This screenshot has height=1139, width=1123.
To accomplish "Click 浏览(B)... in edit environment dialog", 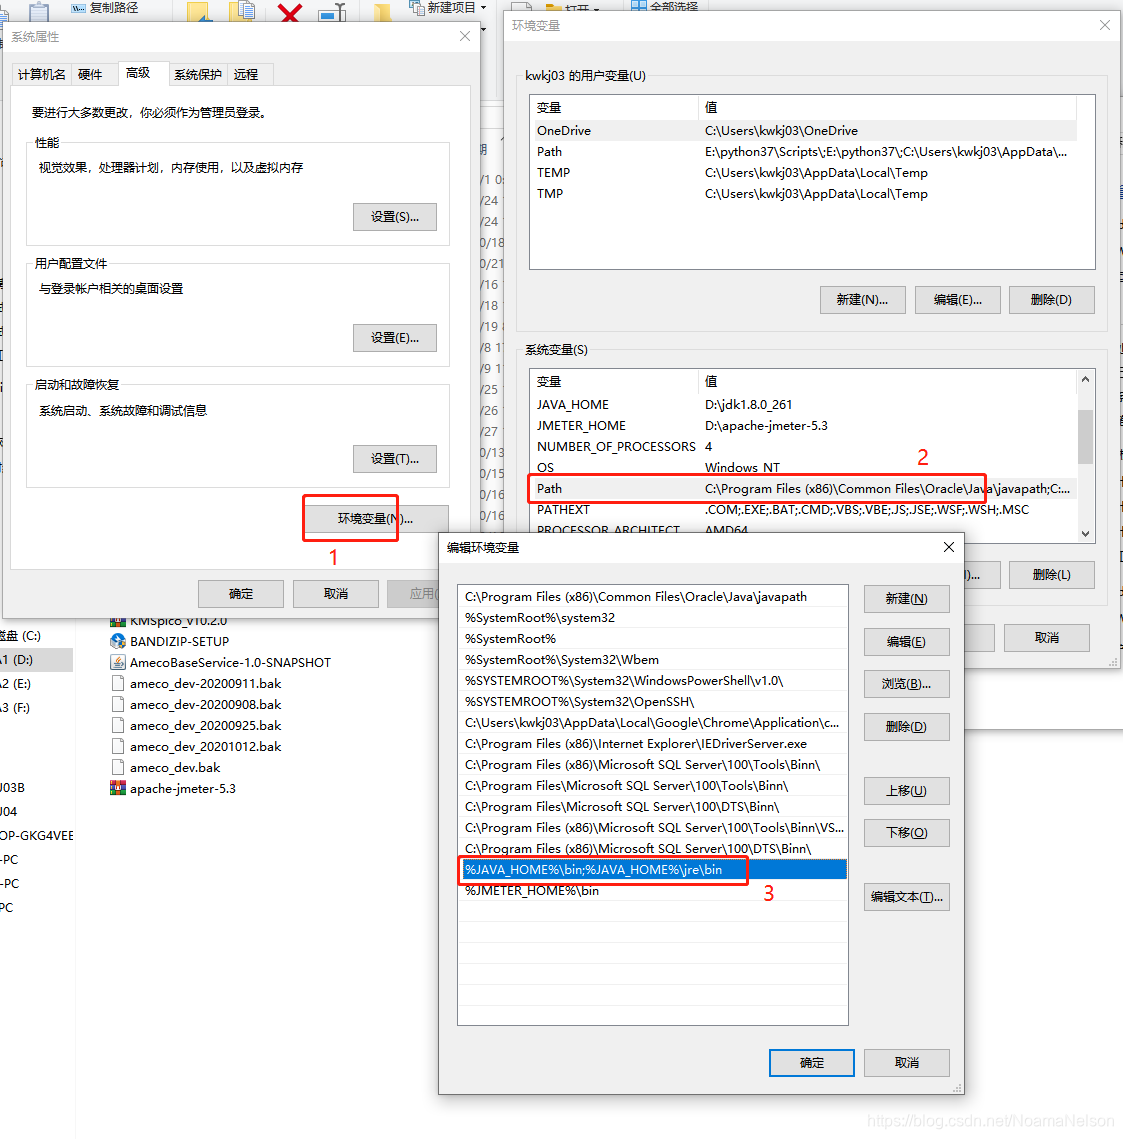I will 906,684.
